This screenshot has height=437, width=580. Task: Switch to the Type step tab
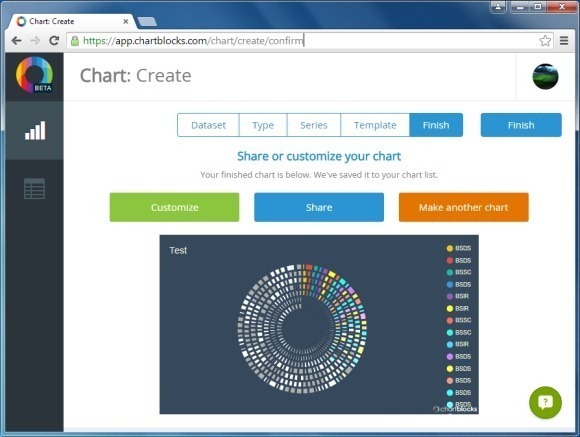point(263,125)
